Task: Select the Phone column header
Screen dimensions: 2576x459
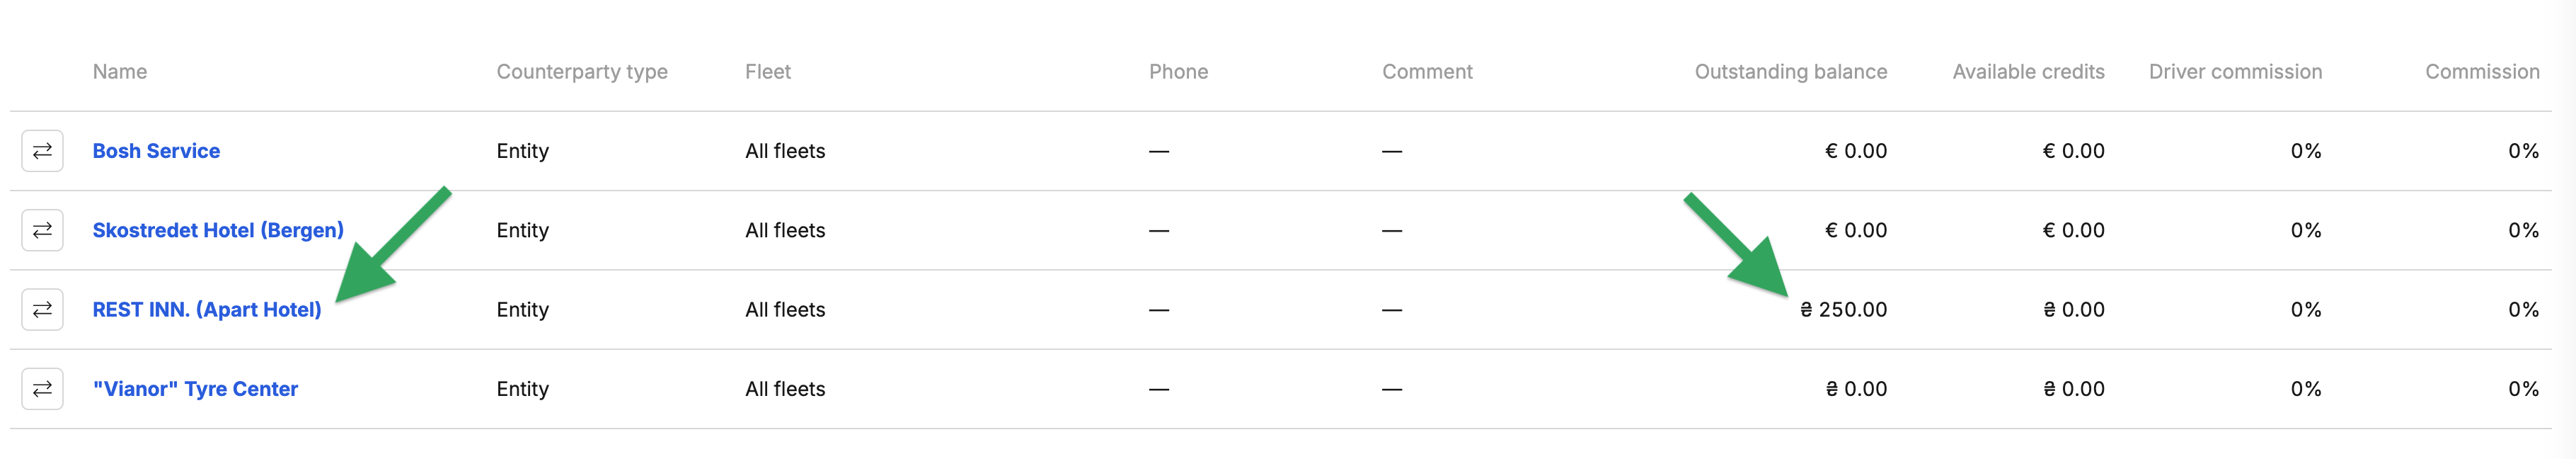Action: coord(1178,72)
